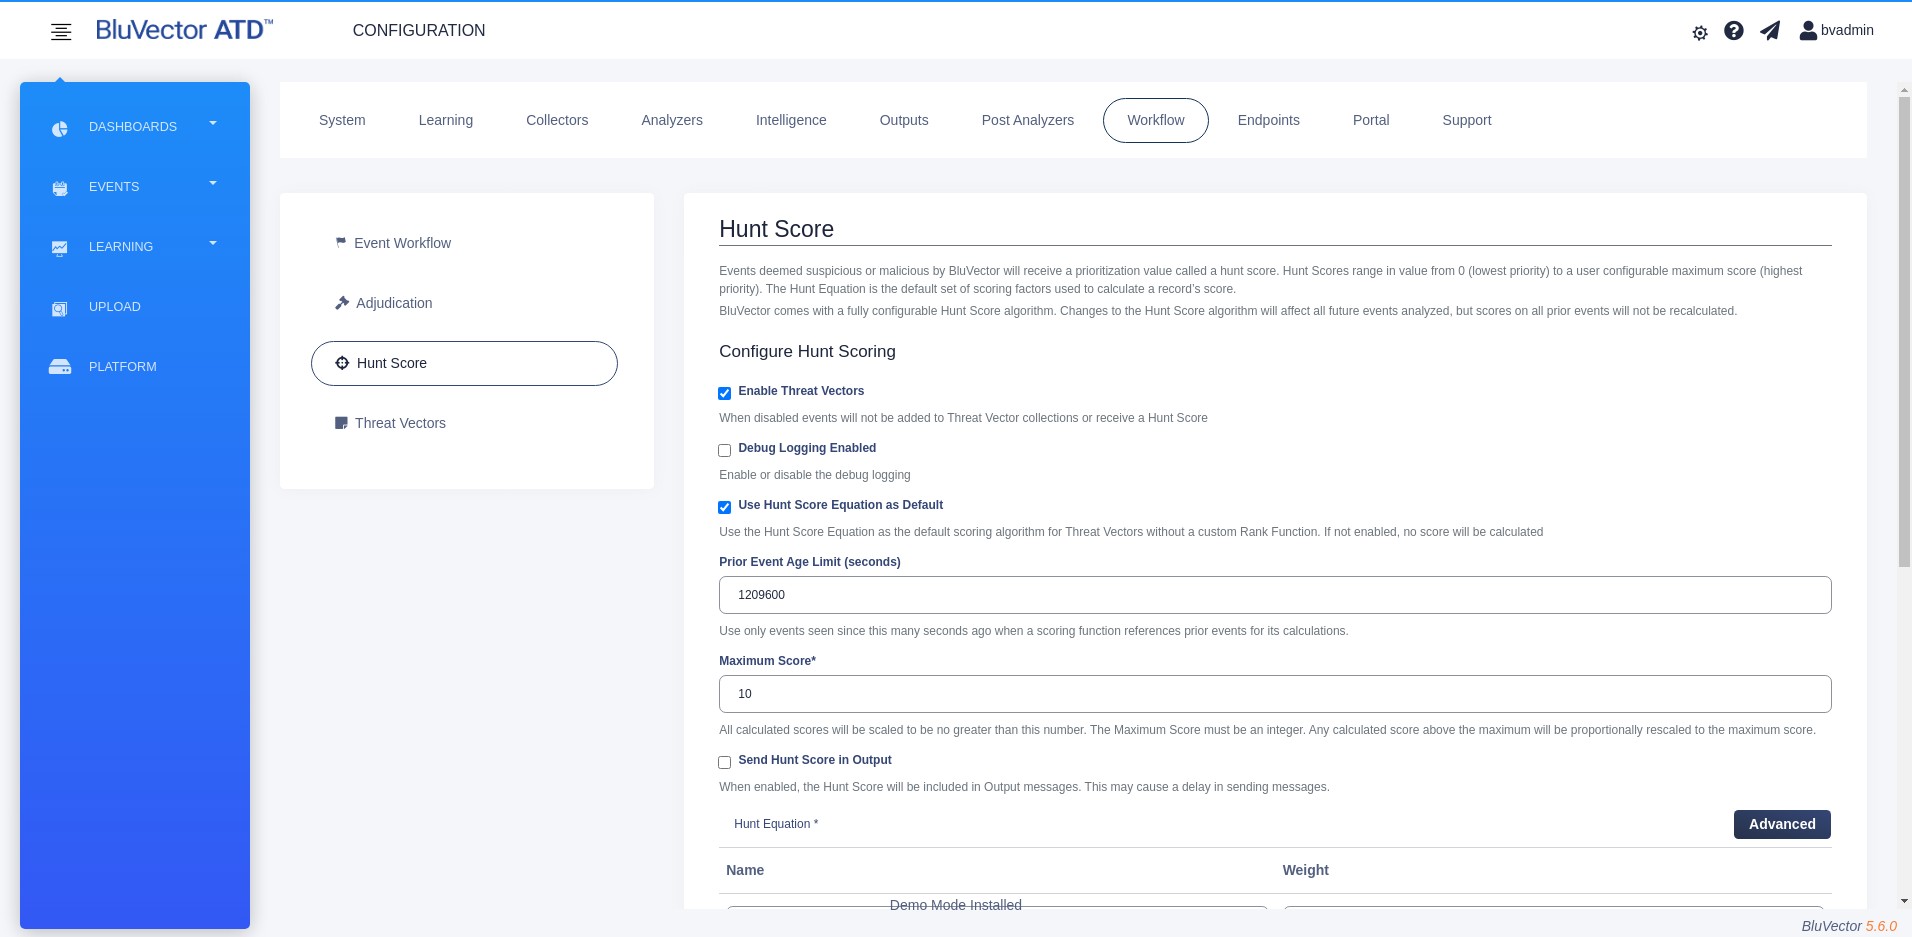Click the Platform drive icon
Screen dimensions: 1912x937
coord(60,367)
